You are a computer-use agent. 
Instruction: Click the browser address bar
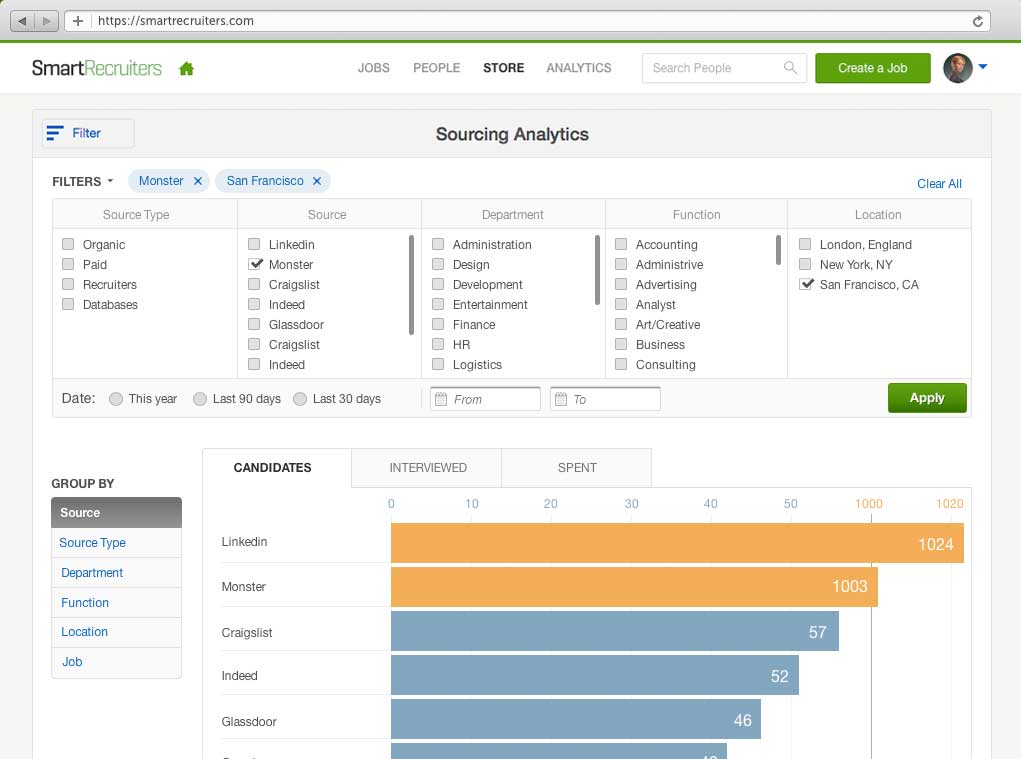tap(527, 21)
